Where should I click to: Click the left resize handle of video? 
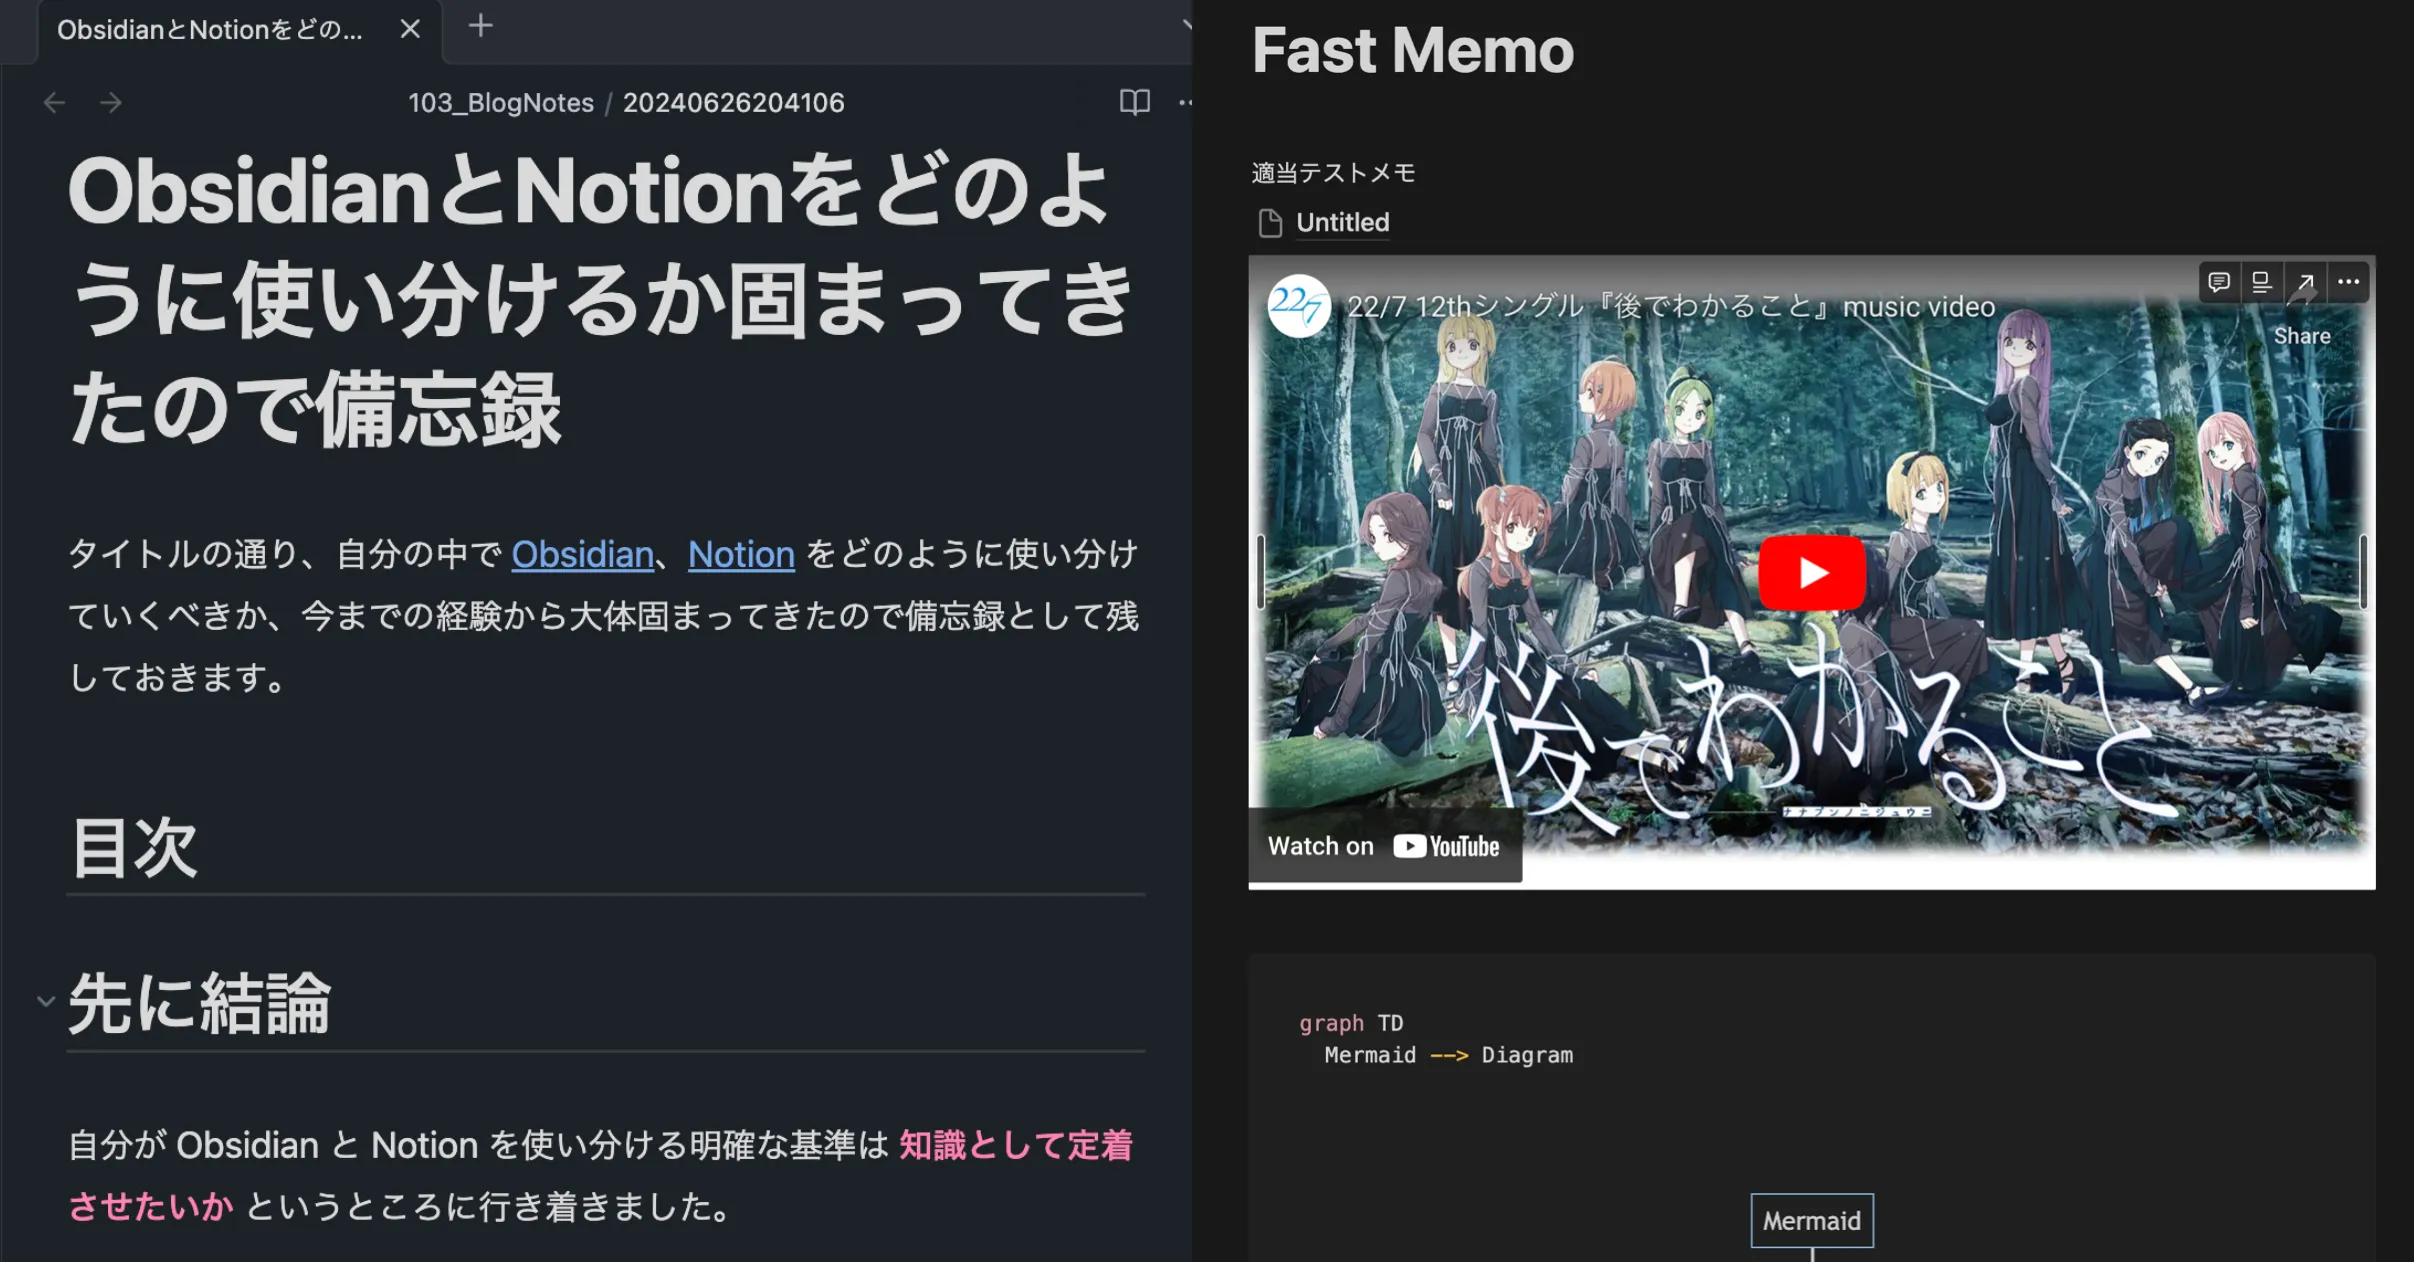pos(1260,572)
